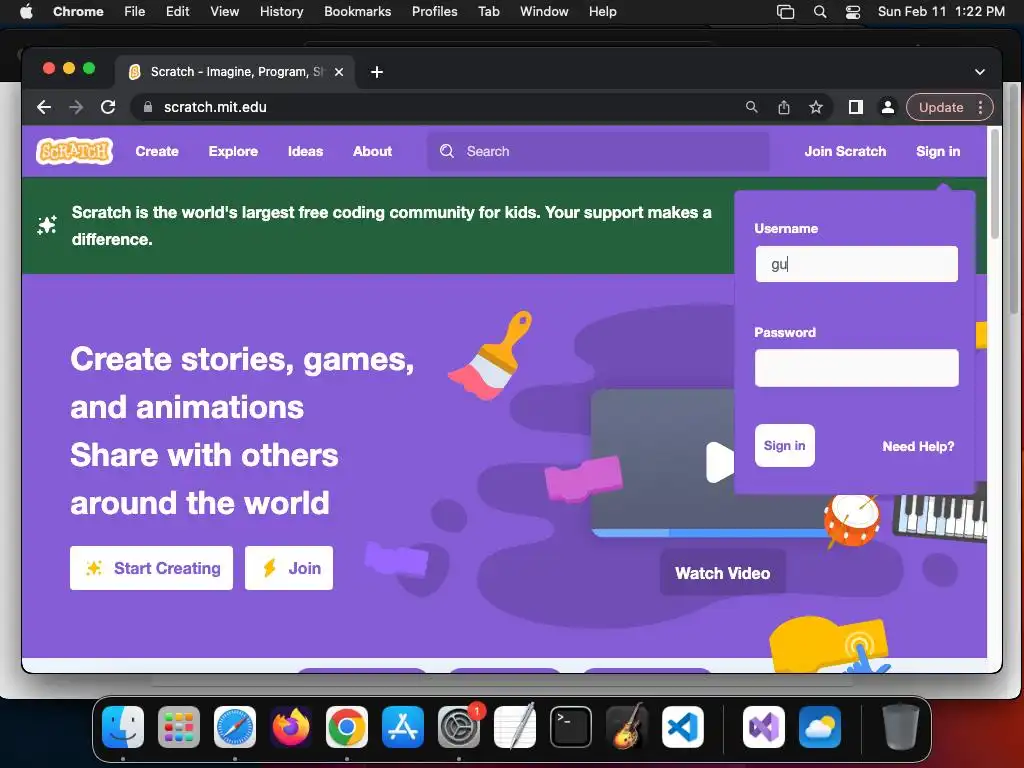
Task: Toggle the Sign in dropdown in the navbar
Action: coord(938,151)
